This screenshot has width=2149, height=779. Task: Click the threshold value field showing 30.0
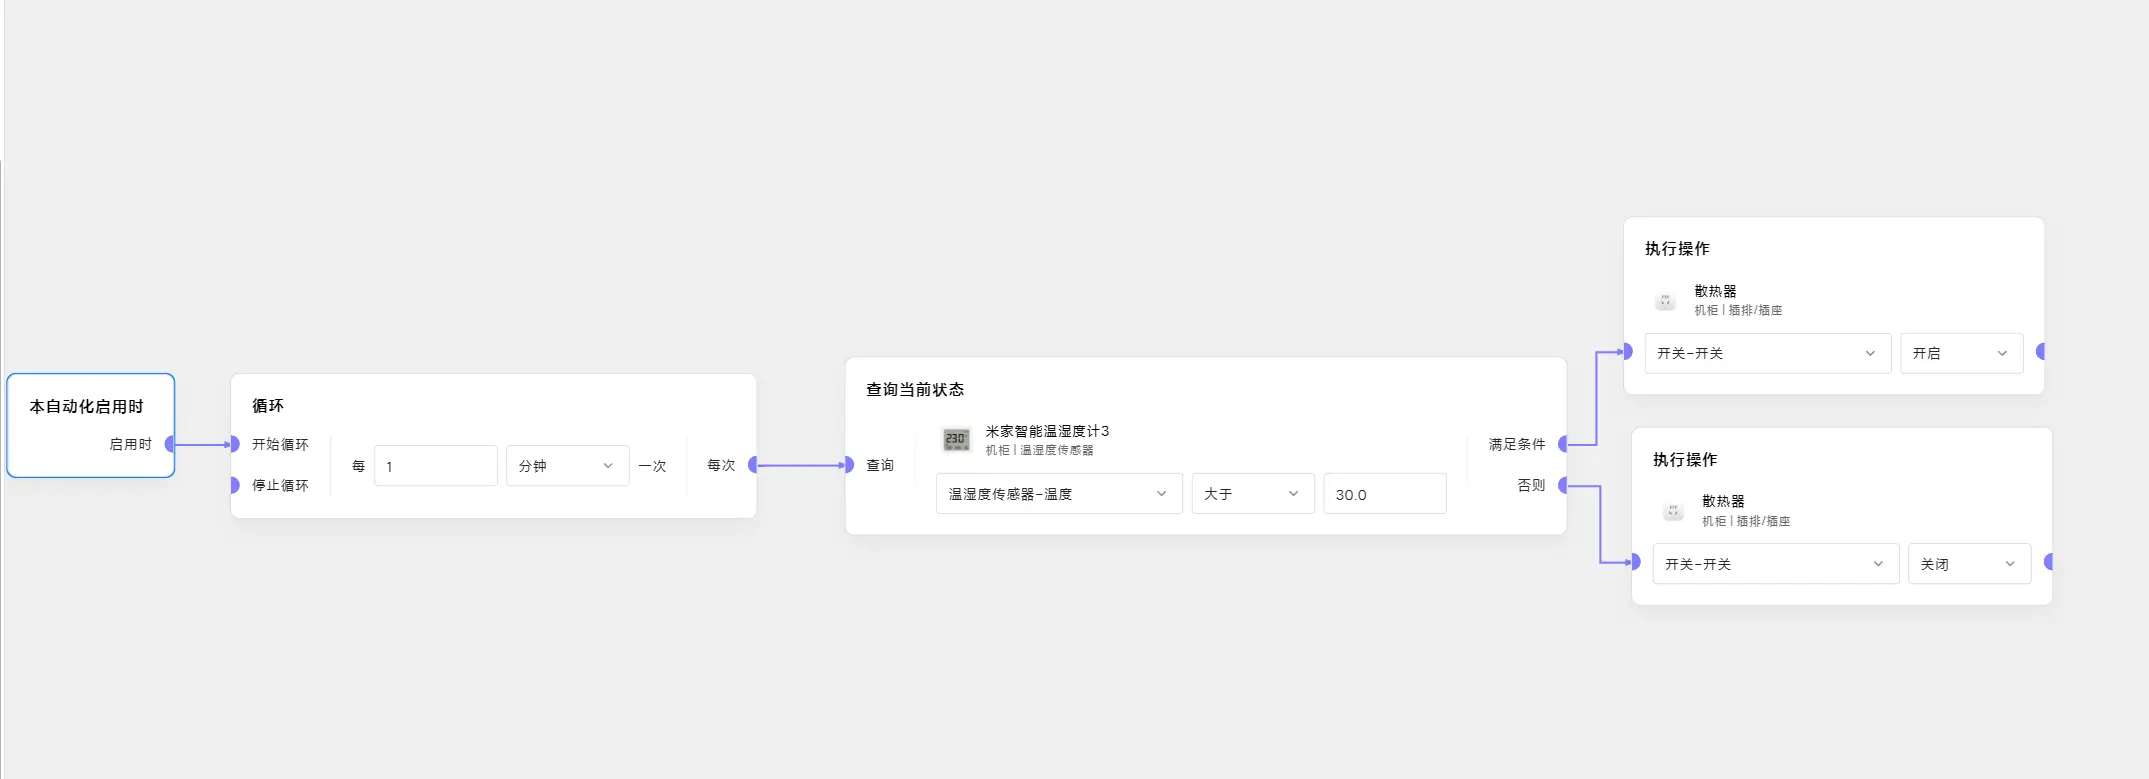point(1384,494)
